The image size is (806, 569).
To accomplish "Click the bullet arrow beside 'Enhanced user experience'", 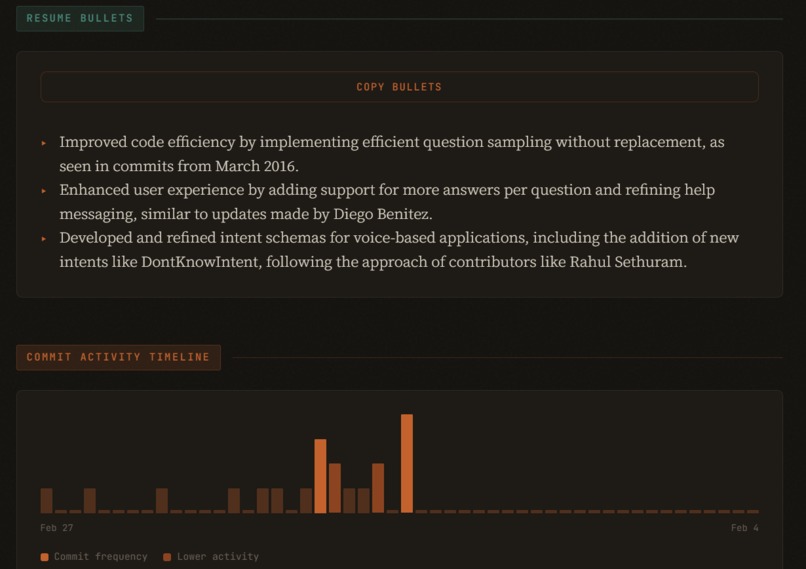I will [x=44, y=191].
